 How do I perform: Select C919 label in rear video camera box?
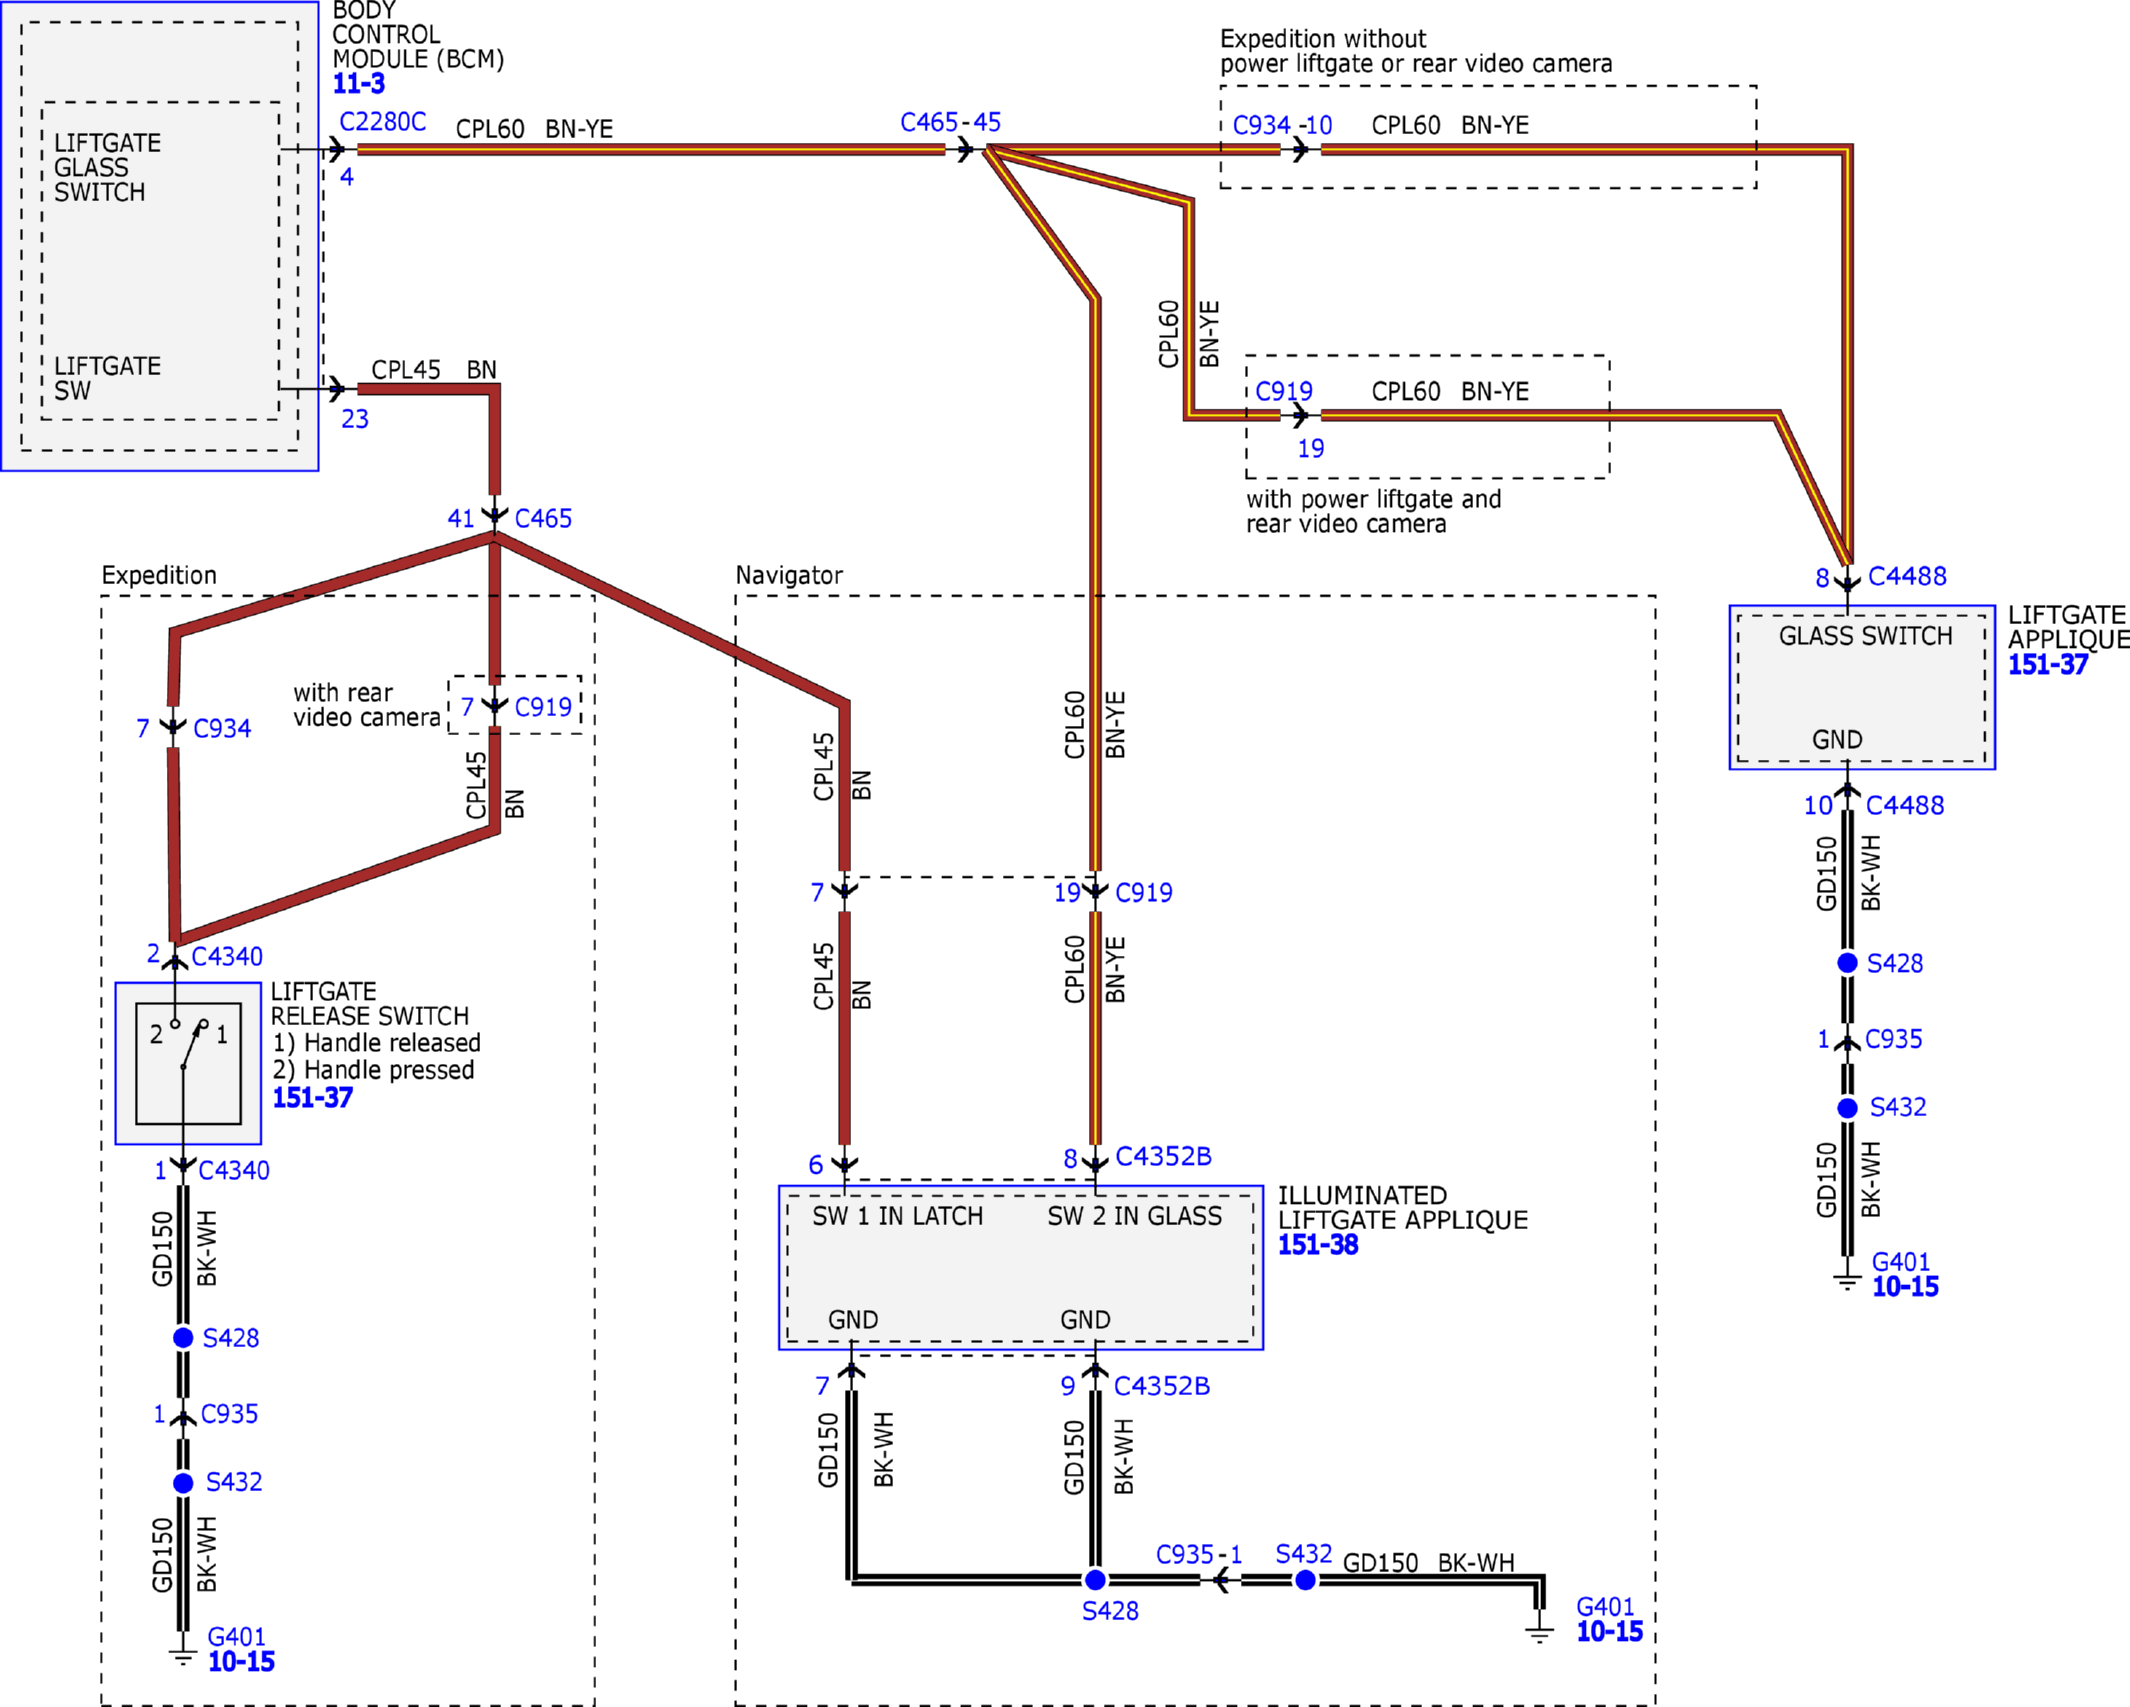(x=543, y=707)
